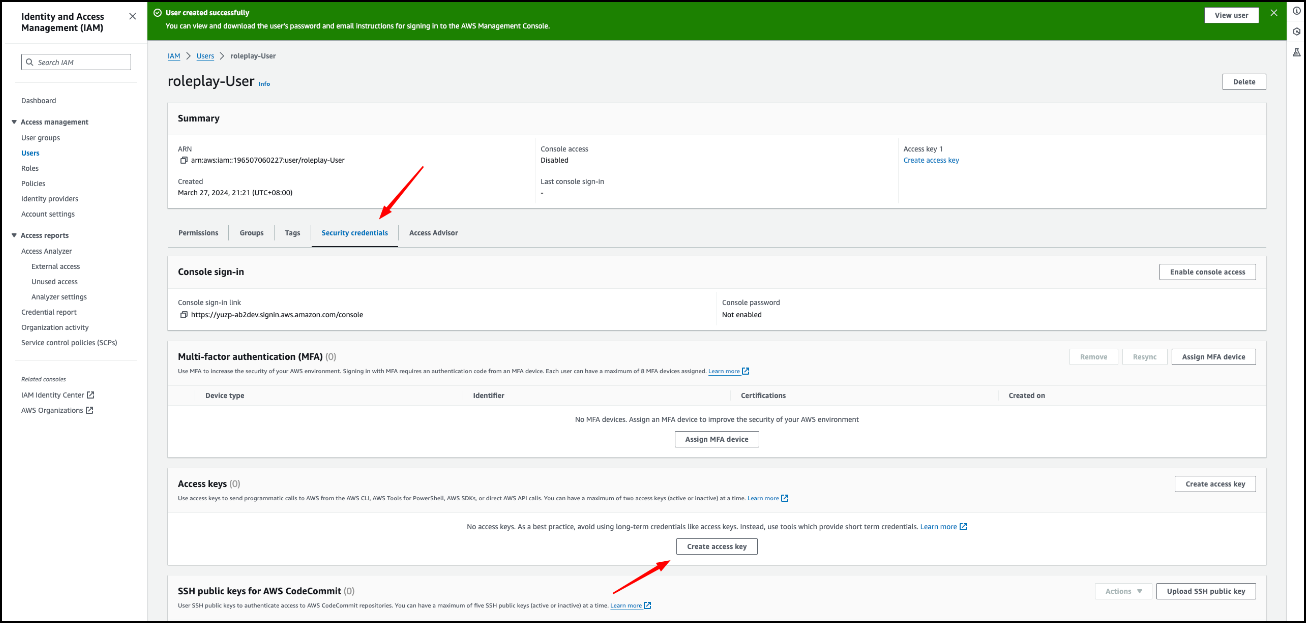Click Upload SSH public key button

[1206, 591]
